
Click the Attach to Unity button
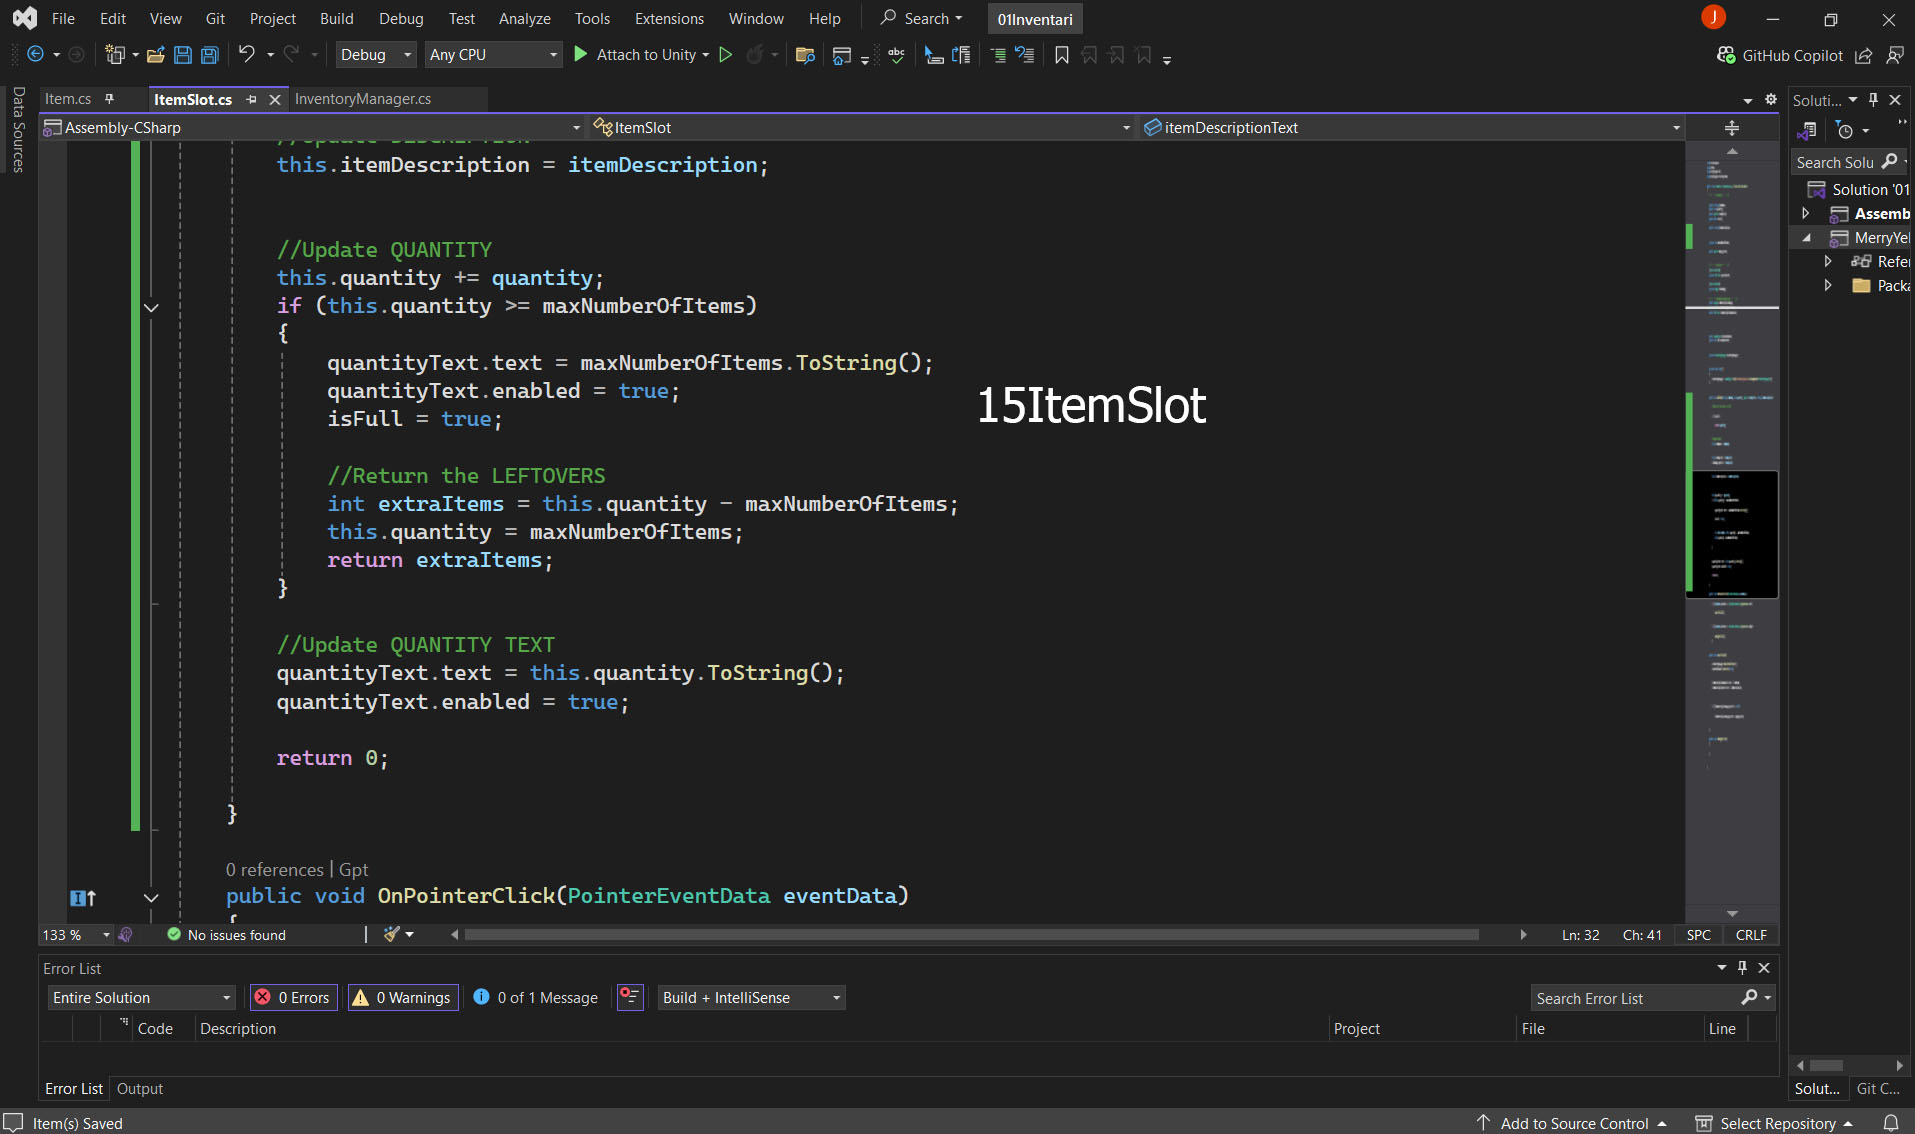tap(642, 55)
